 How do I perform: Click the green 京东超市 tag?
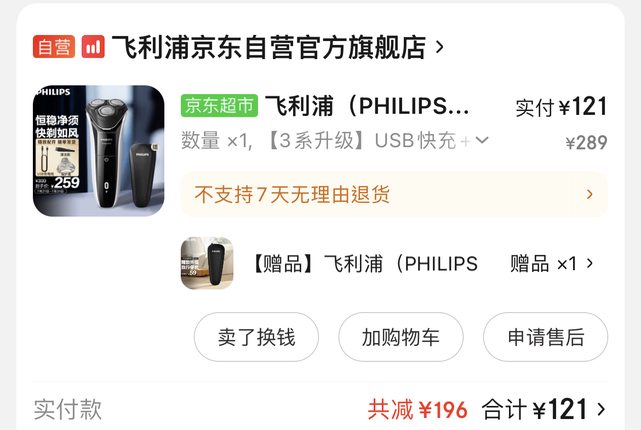click(220, 105)
